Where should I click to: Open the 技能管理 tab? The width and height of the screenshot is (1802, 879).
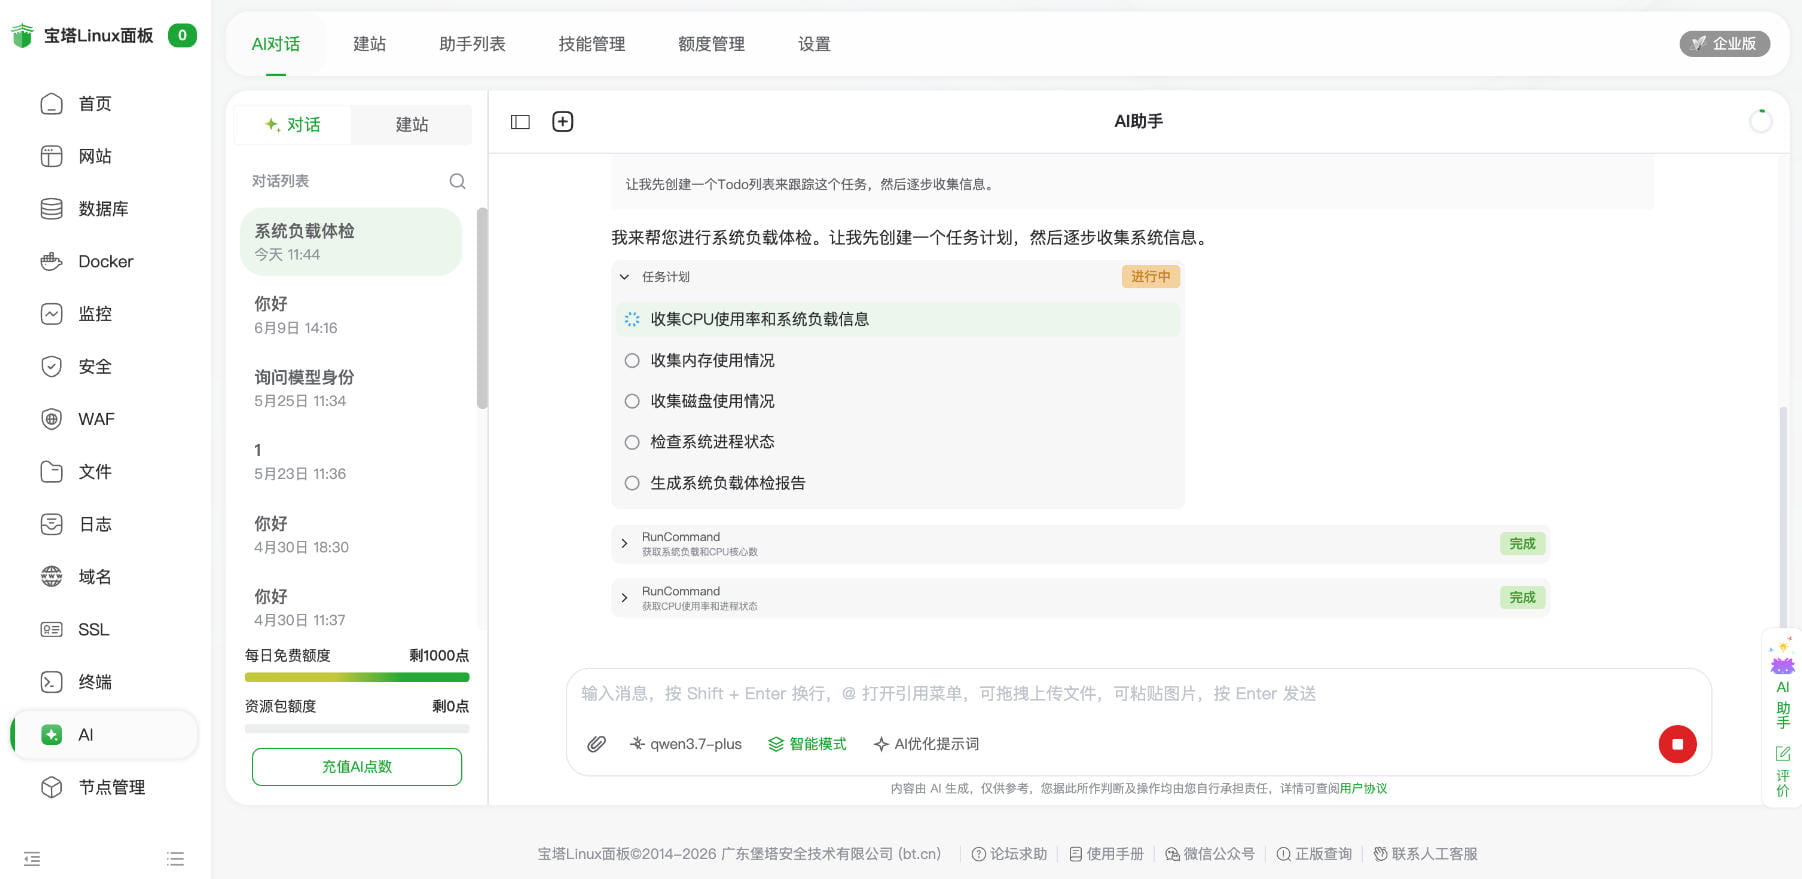[x=592, y=44]
